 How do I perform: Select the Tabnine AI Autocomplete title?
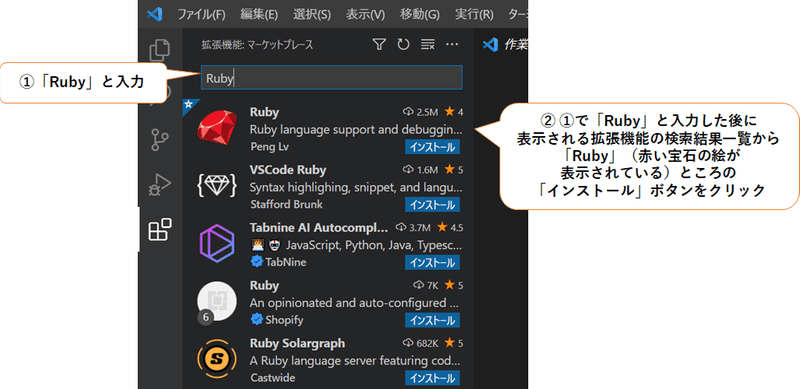click(x=319, y=227)
